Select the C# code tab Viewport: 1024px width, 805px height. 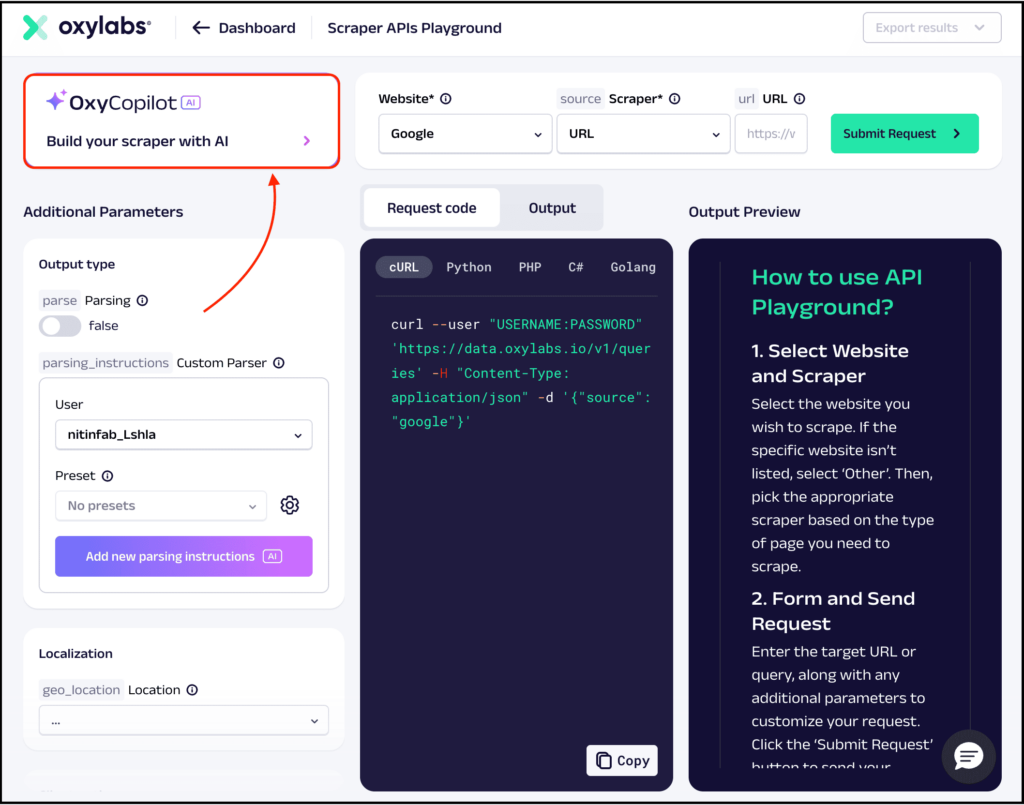(575, 267)
